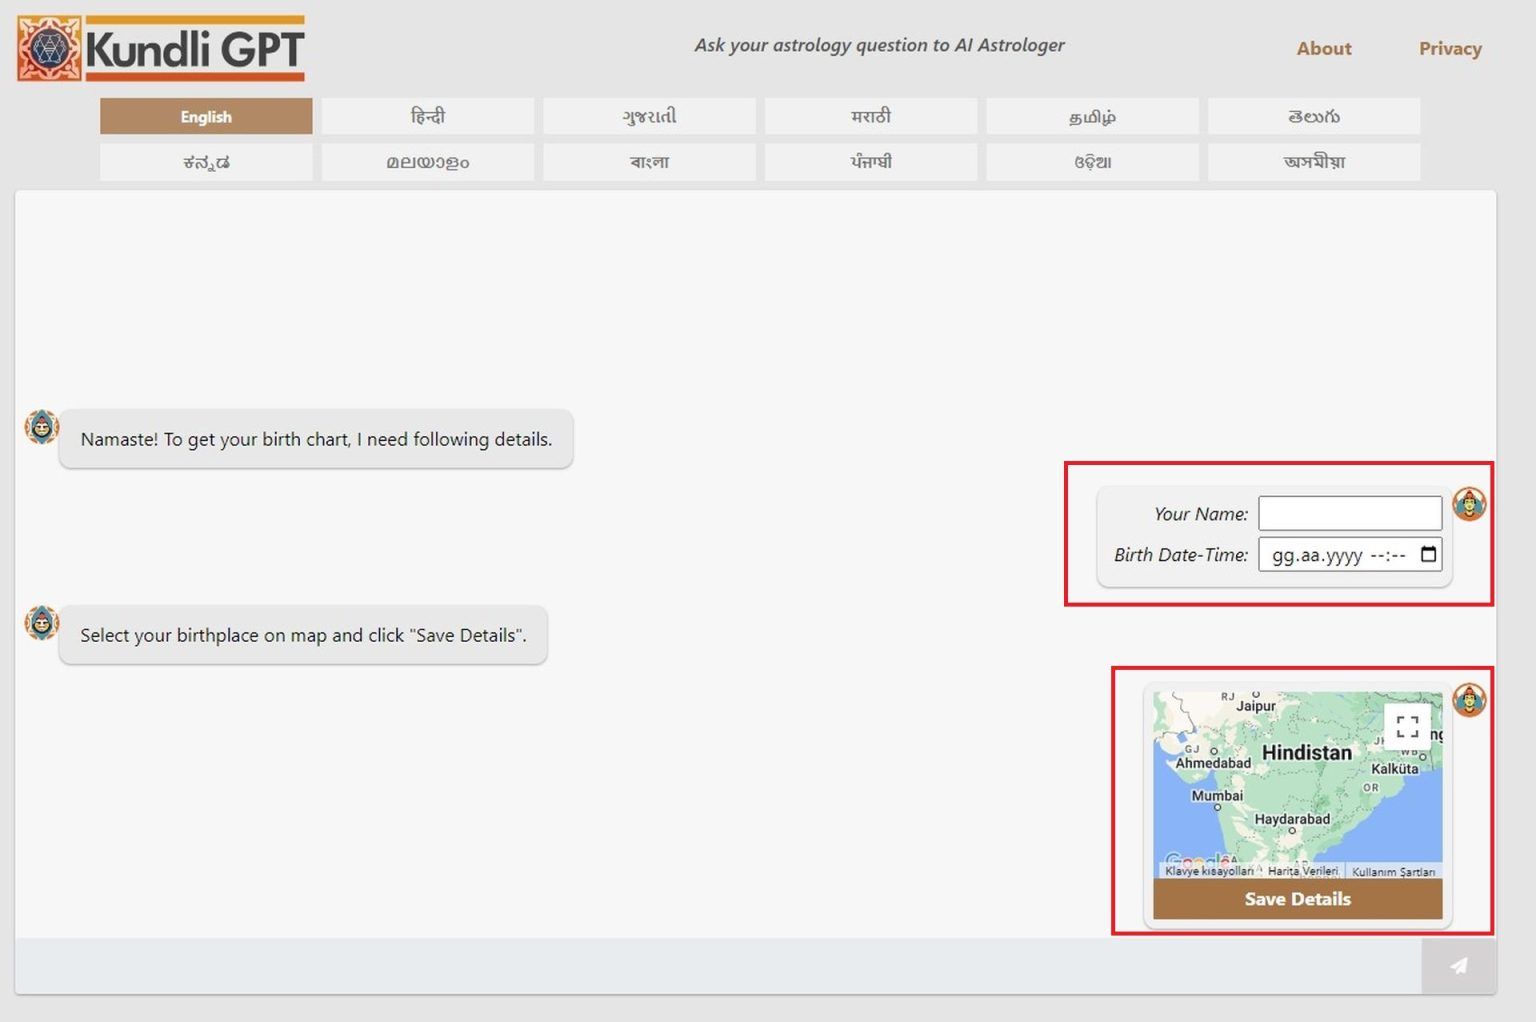Switch to the தமிழ் language tab
Image resolution: width=1536 pixels, height=1022 pixels.
pos(1092,115)
